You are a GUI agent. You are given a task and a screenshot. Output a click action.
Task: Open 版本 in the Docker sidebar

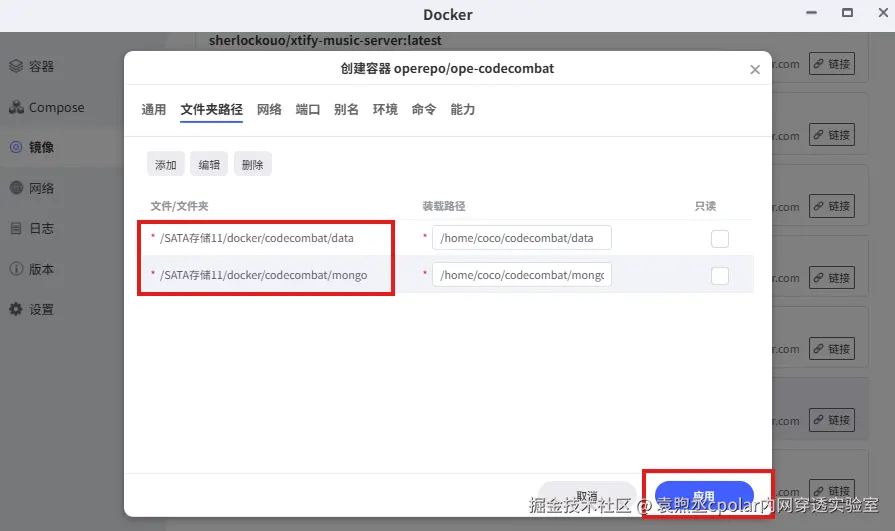[x=32, y=269]
